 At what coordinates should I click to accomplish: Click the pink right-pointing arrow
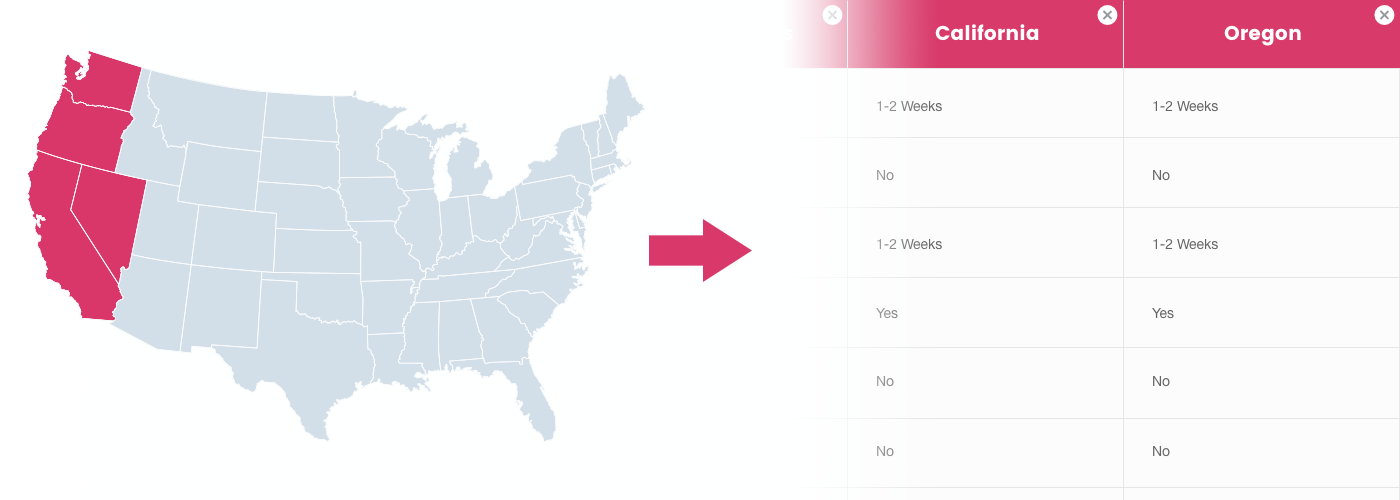pos(699,250)
